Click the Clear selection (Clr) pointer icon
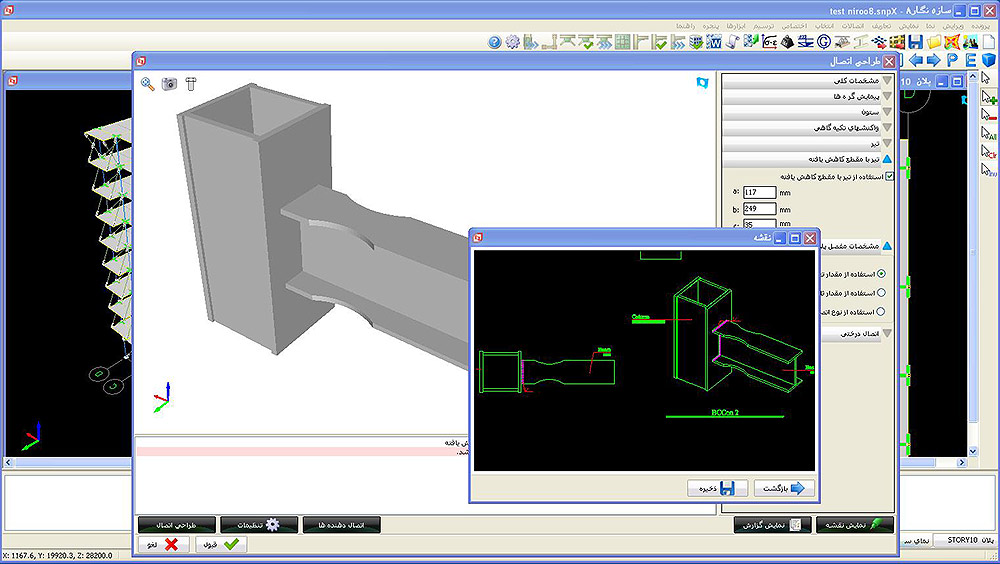1000x564 pixels. [x=989, y=152]
